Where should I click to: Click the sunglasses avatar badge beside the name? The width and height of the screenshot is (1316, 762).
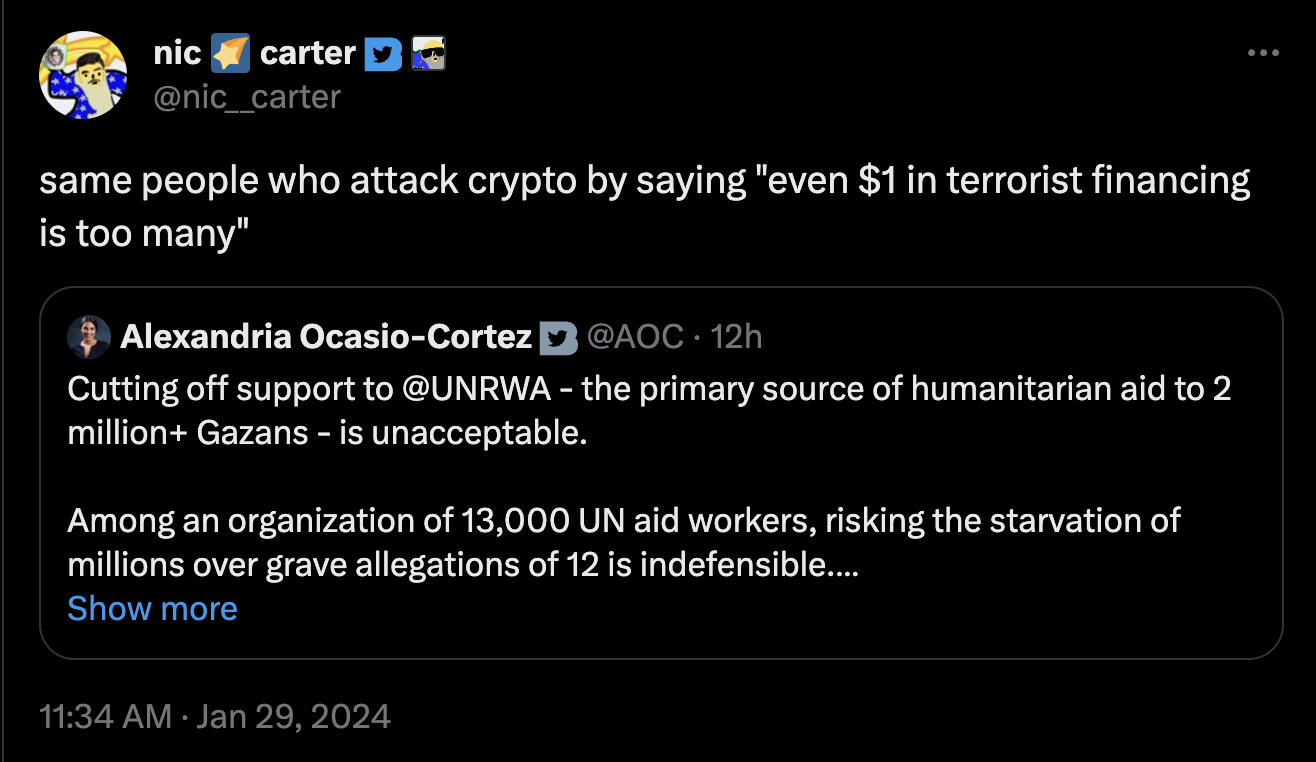427,55
